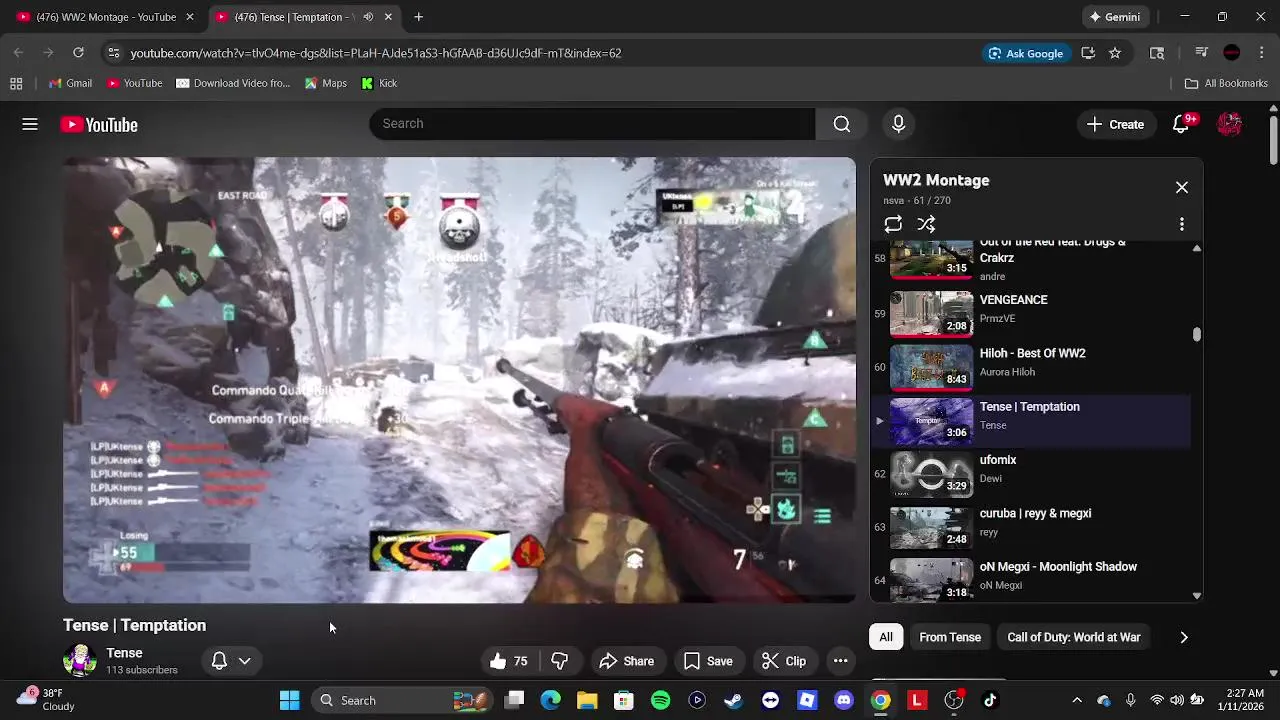Open Chrome three-dot menu
The height and width of the screenshot is (720, 1280).
(x=1262, y=53)
